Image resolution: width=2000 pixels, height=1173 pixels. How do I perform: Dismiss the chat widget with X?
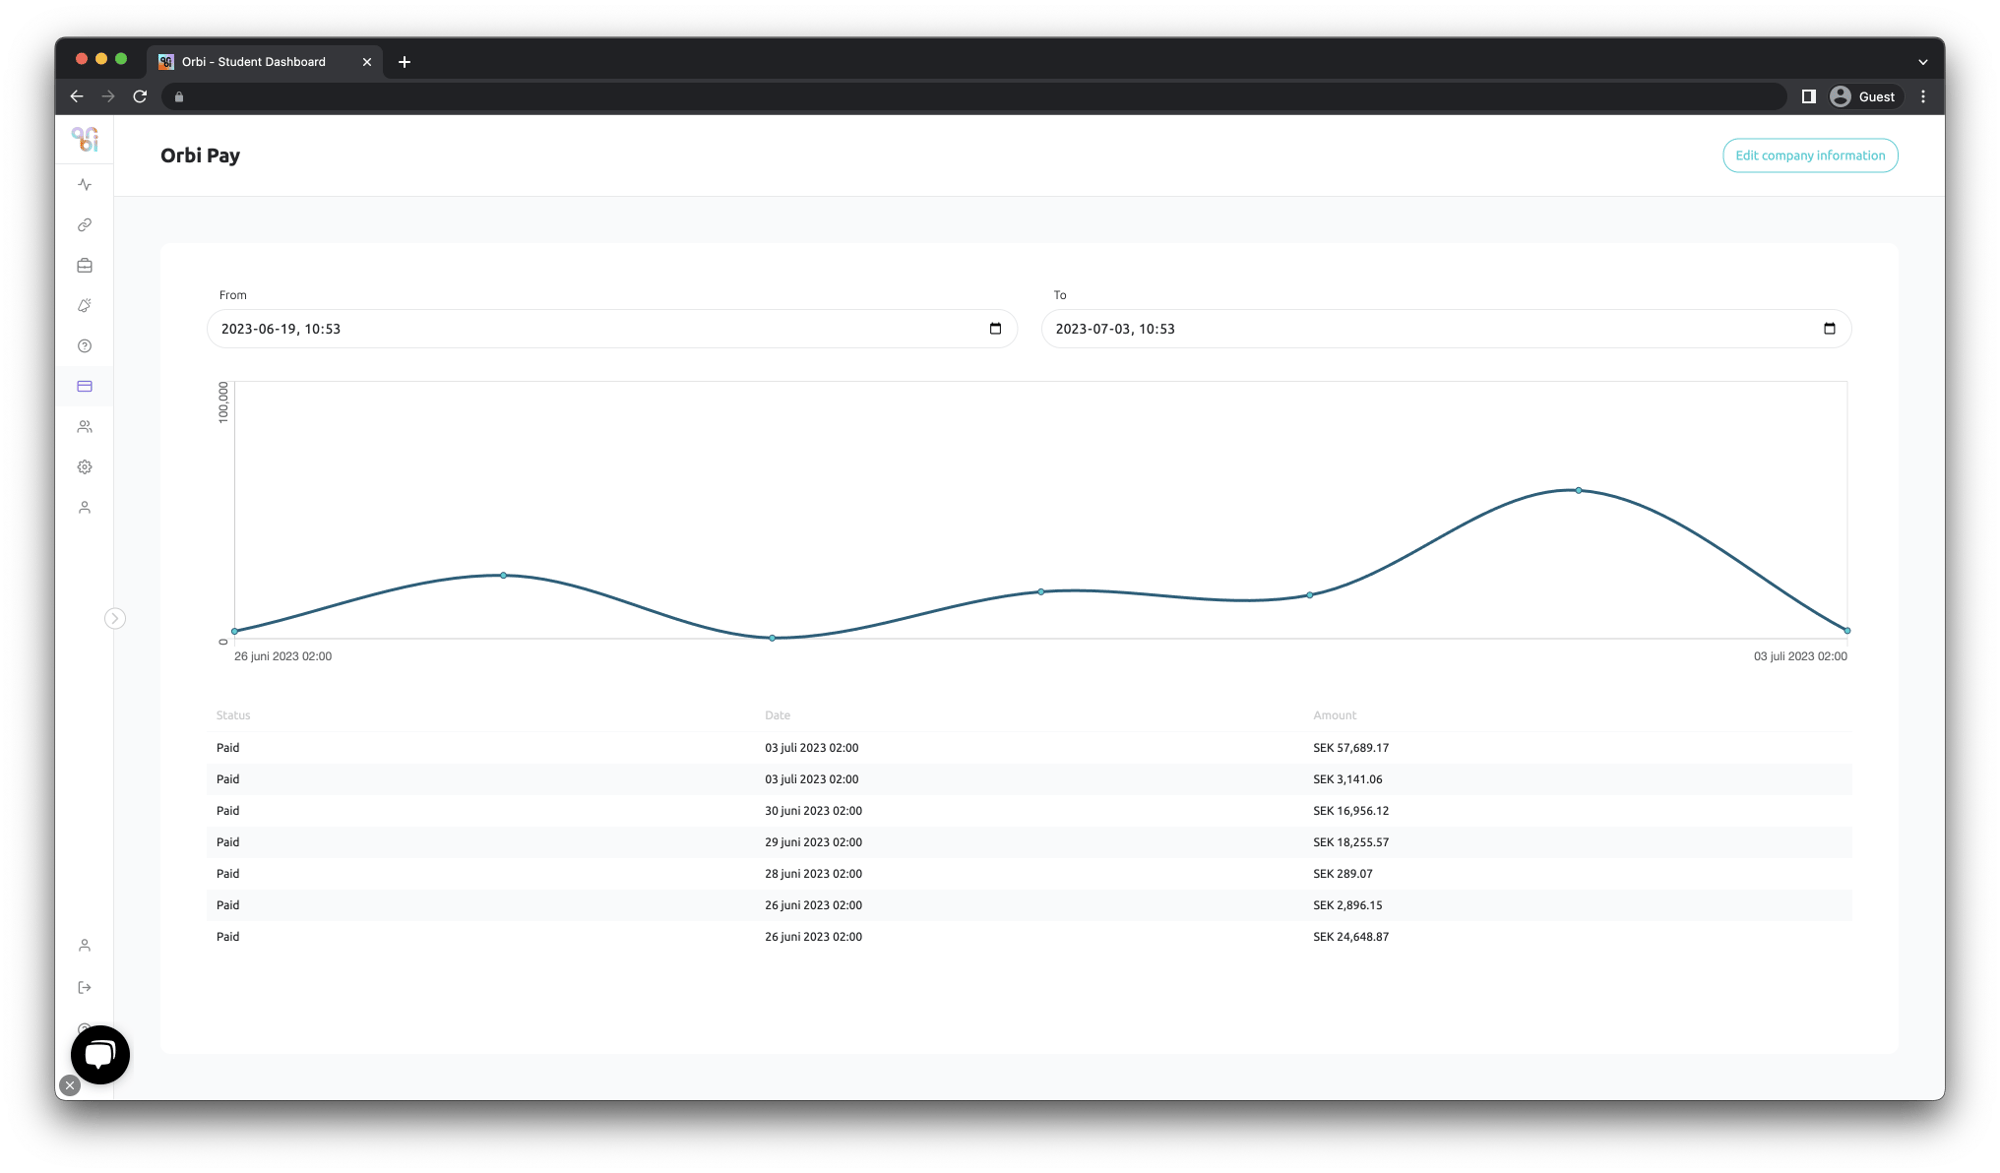tap(70, 1085)
